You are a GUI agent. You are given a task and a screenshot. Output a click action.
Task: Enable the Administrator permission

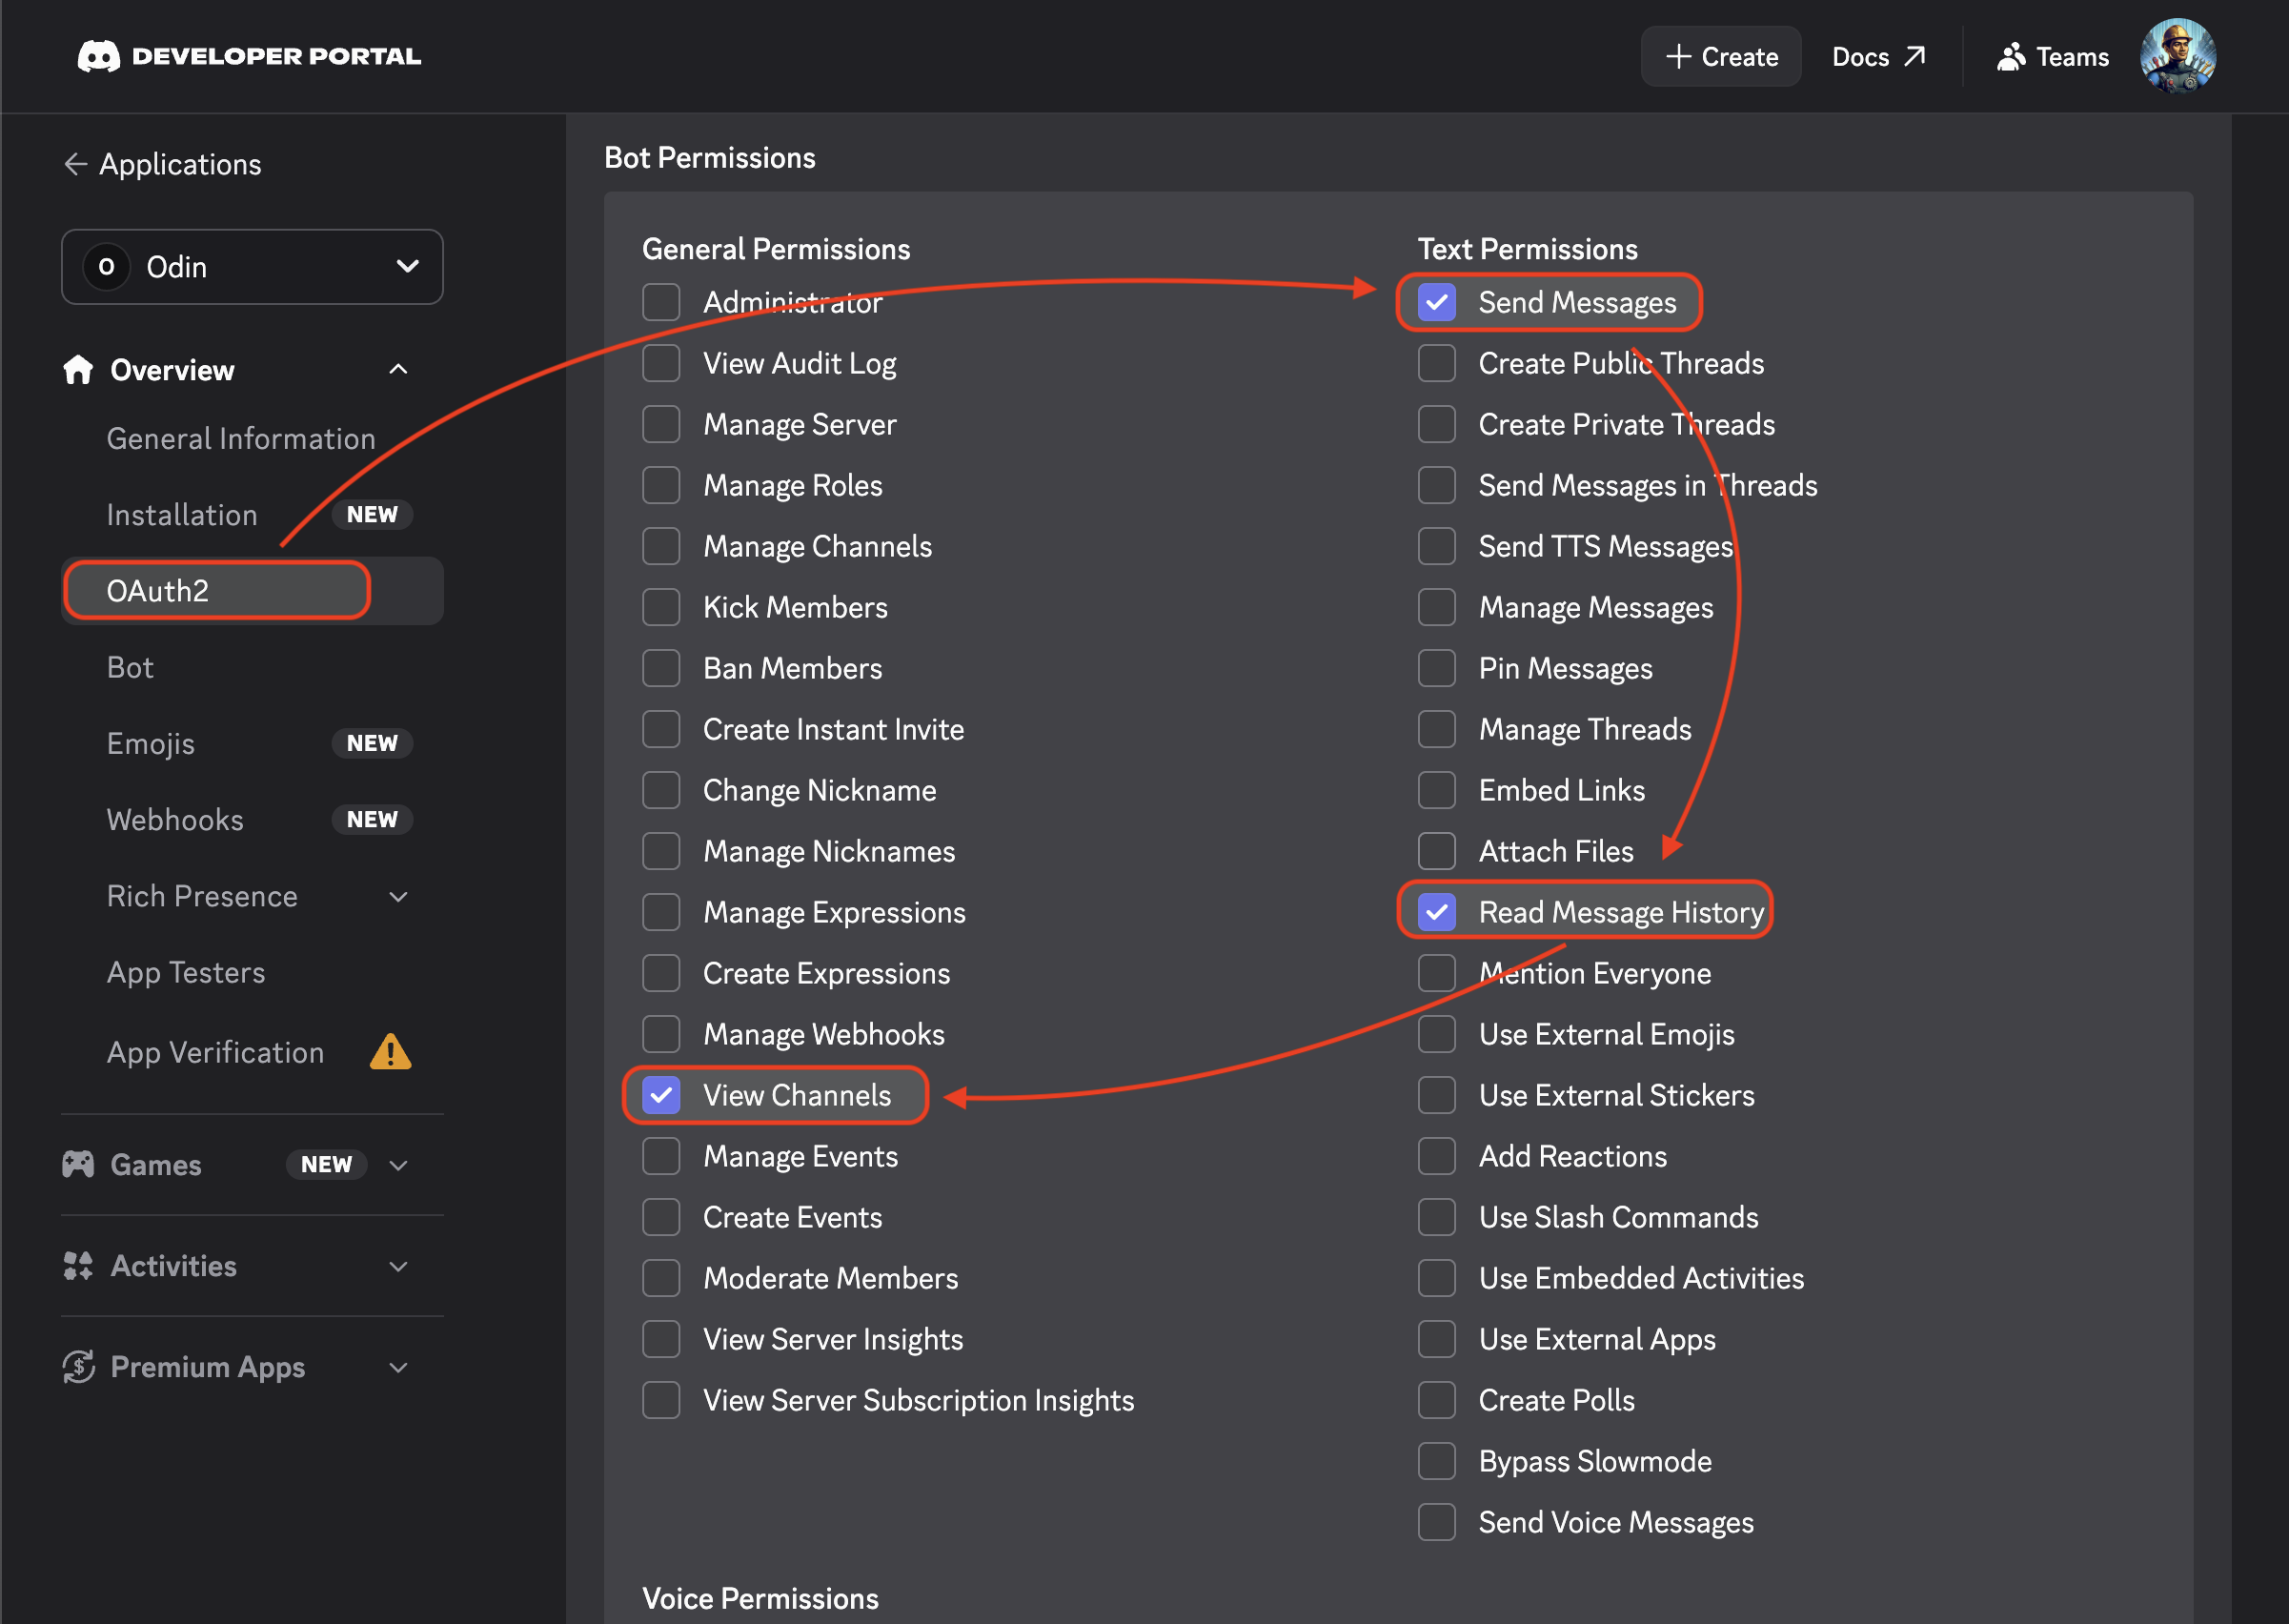(x=661, y=302)
